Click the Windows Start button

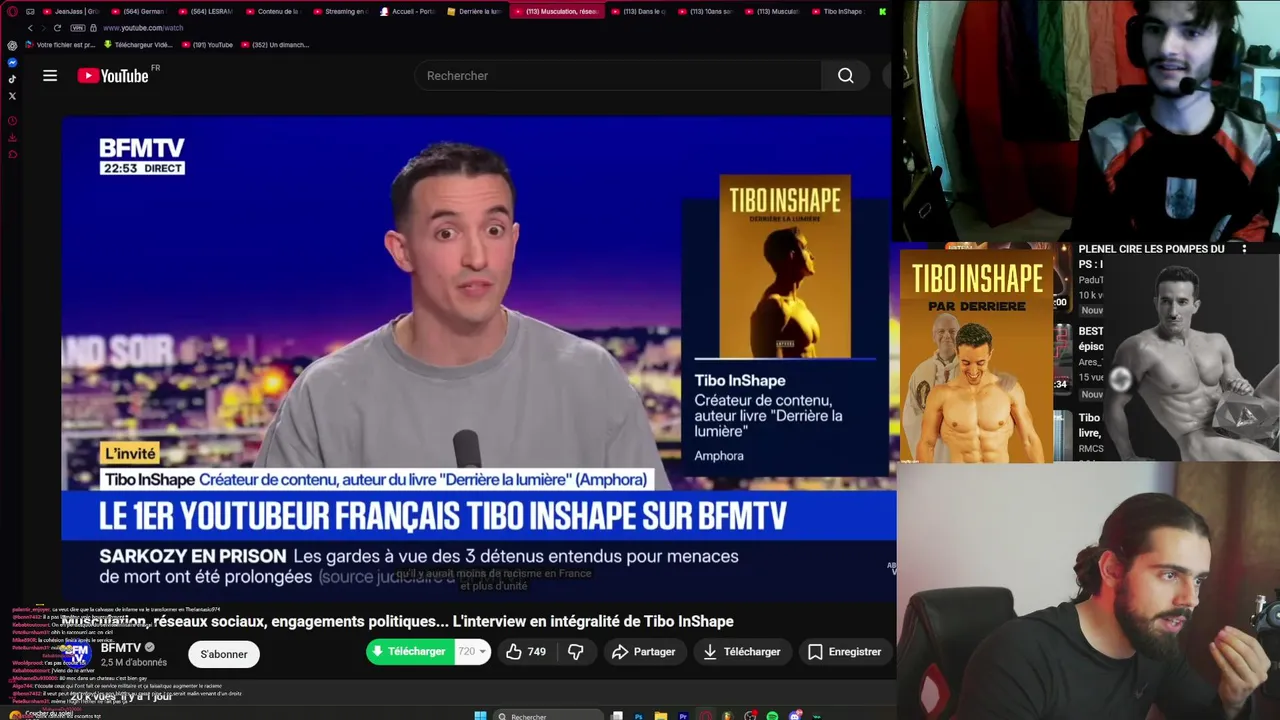point(480,716)
